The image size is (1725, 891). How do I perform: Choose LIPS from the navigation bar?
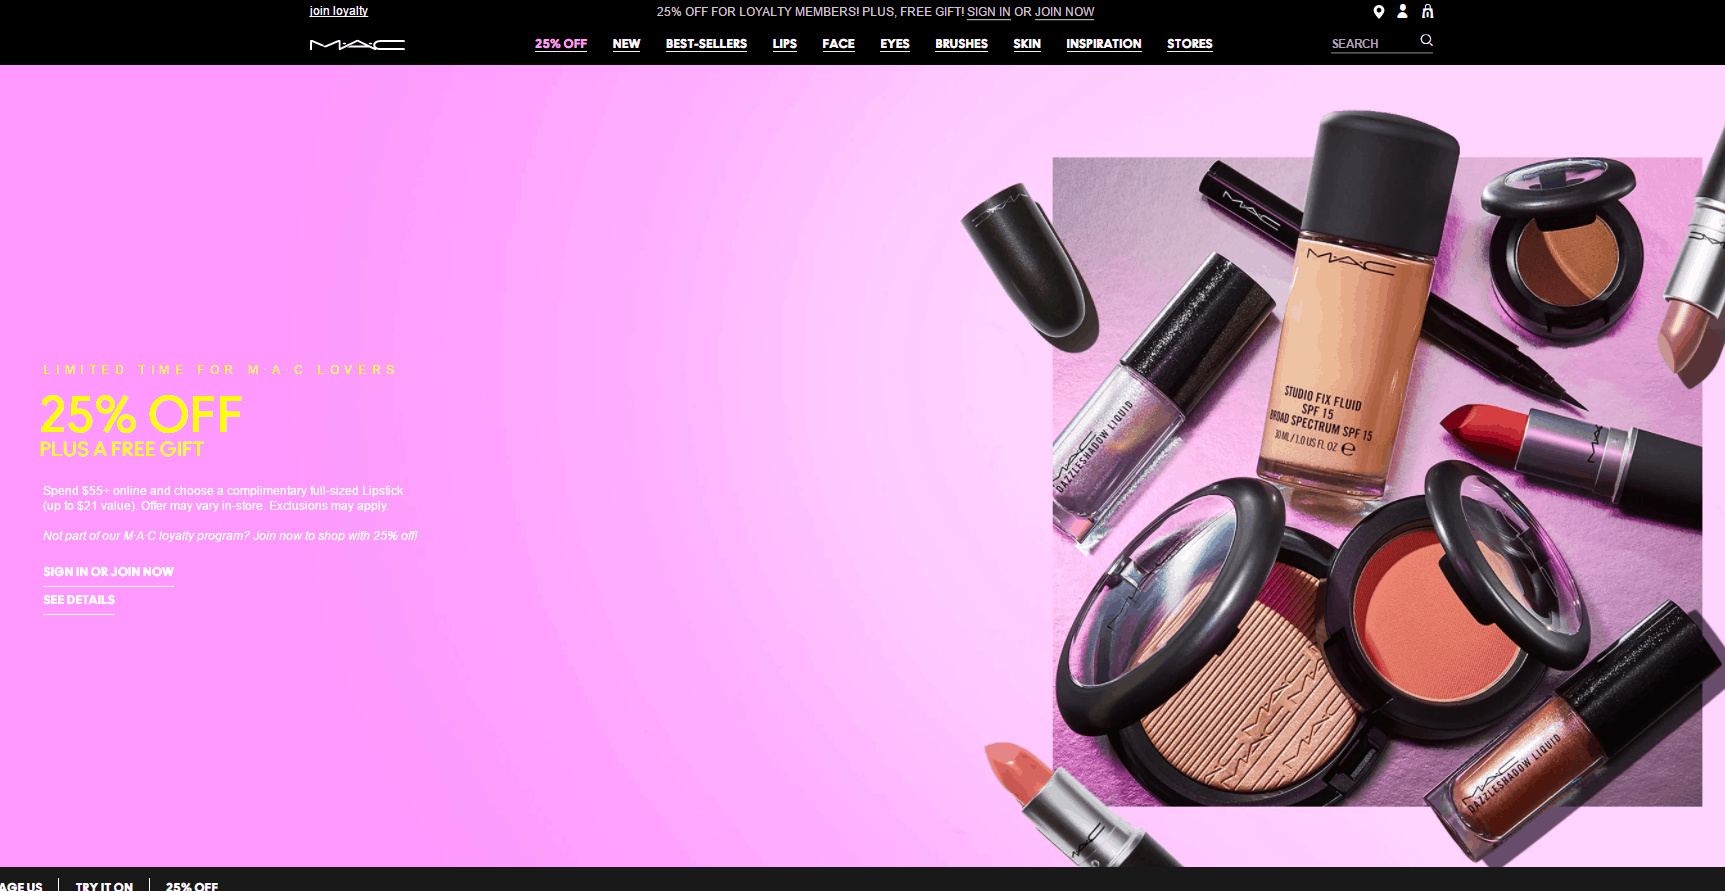click(784, 44)
